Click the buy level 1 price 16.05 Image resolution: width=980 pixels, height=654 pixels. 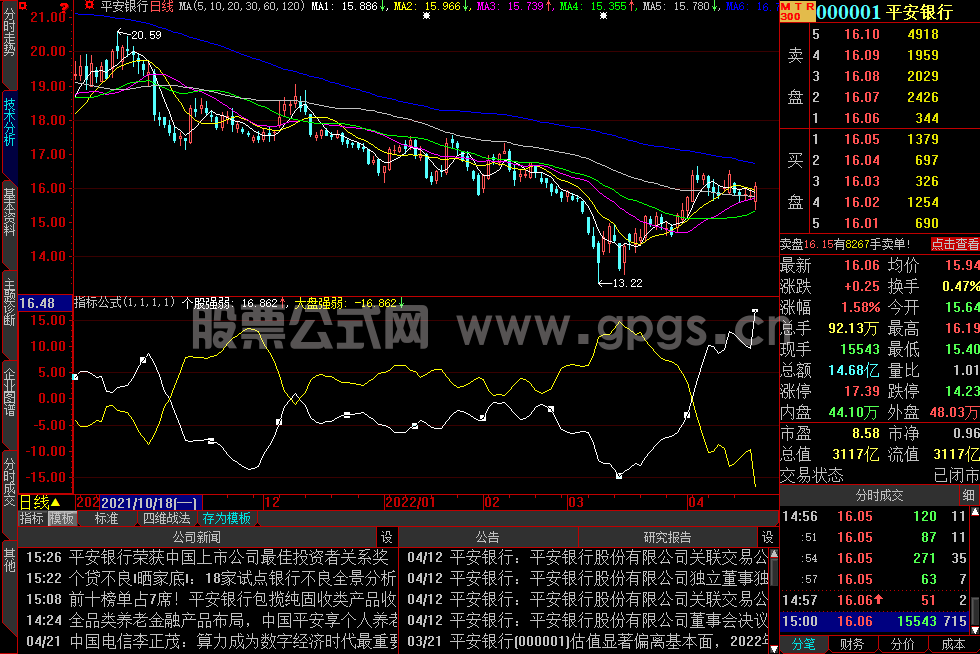861,139
